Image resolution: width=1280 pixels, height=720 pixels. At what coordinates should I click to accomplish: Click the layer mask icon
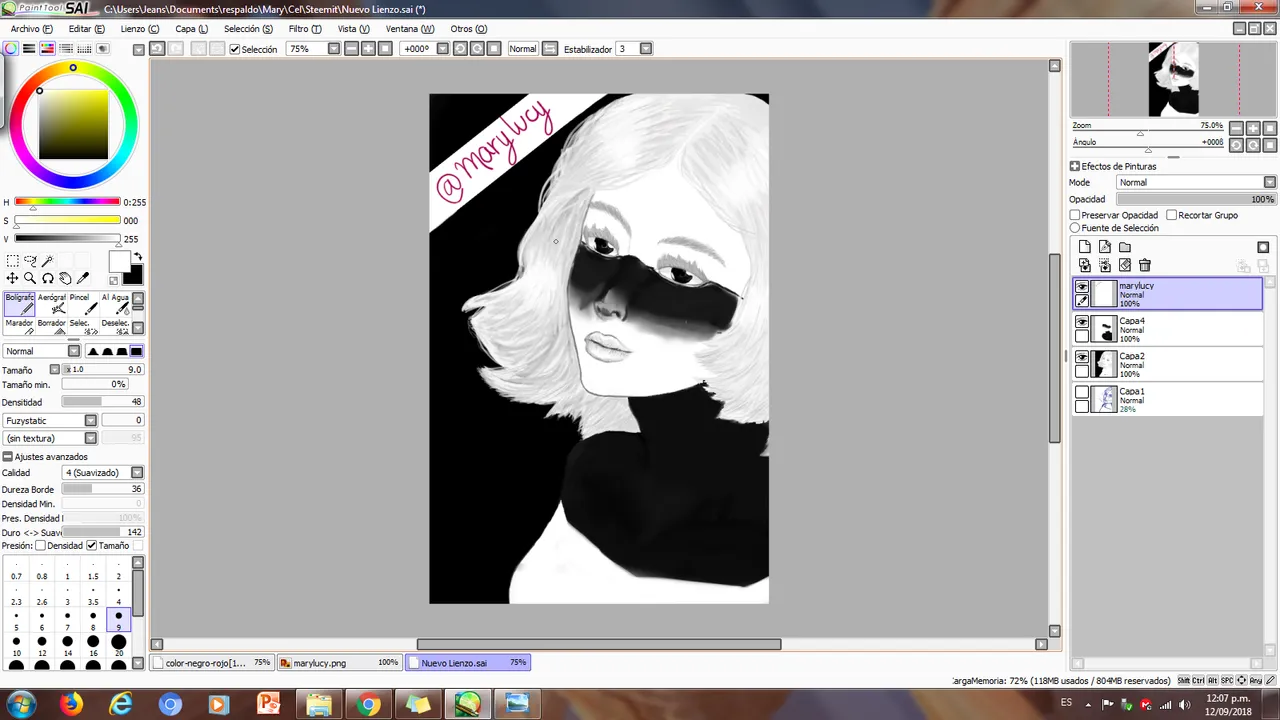[x=1263, y=247]
